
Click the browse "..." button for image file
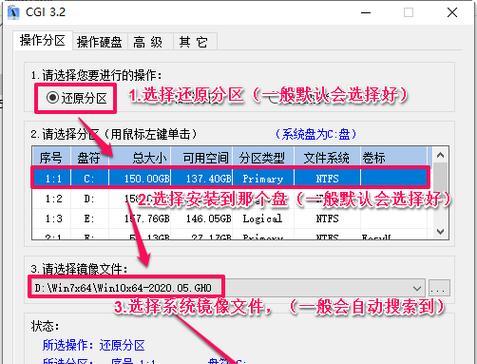(x=439, y=288)
